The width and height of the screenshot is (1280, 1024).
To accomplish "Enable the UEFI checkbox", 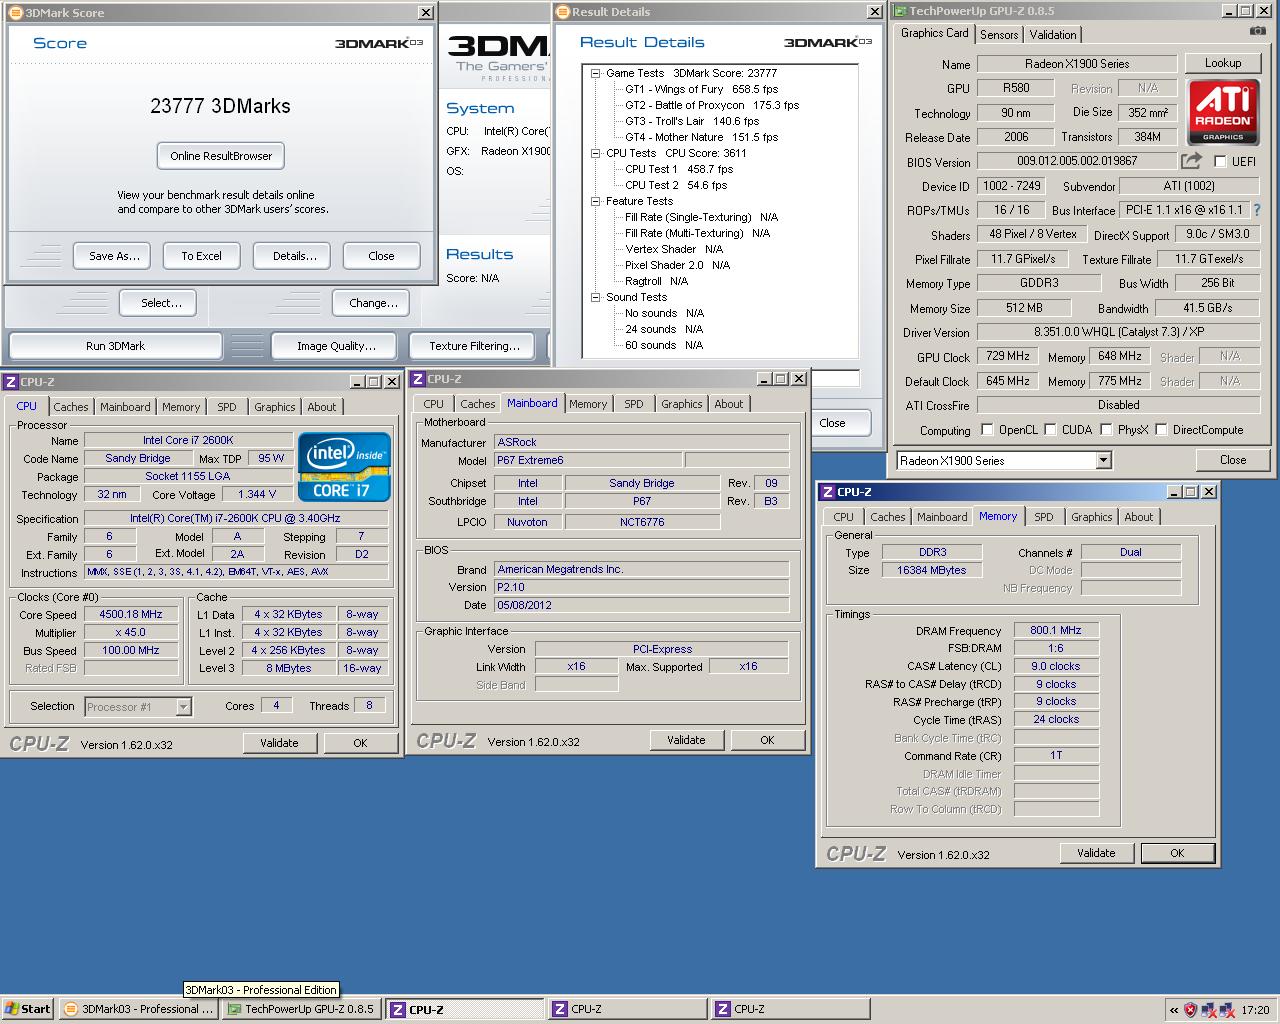I will tap(1220, 161).
